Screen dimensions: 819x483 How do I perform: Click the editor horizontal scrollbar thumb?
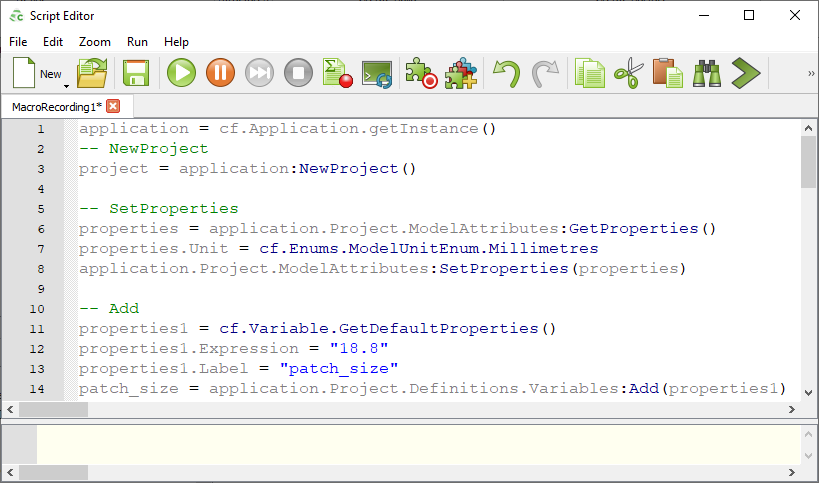coord(53,409)
